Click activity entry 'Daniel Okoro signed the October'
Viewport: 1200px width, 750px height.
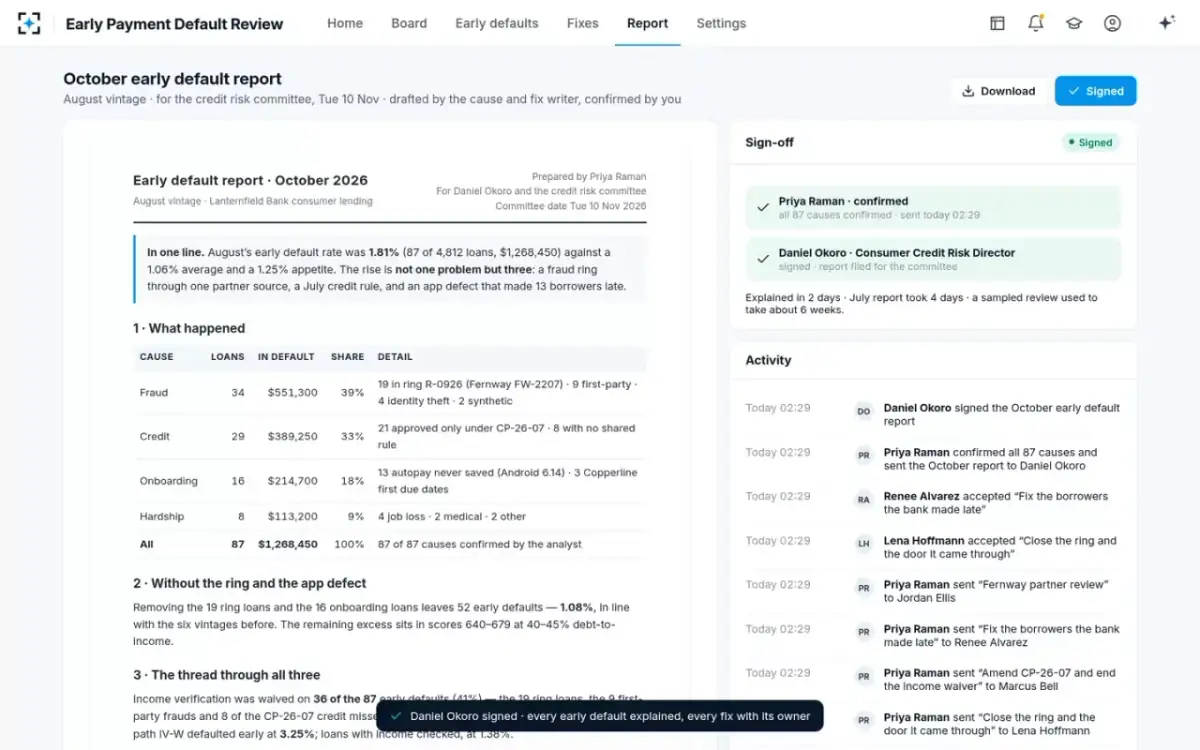tap(1002, 415)
